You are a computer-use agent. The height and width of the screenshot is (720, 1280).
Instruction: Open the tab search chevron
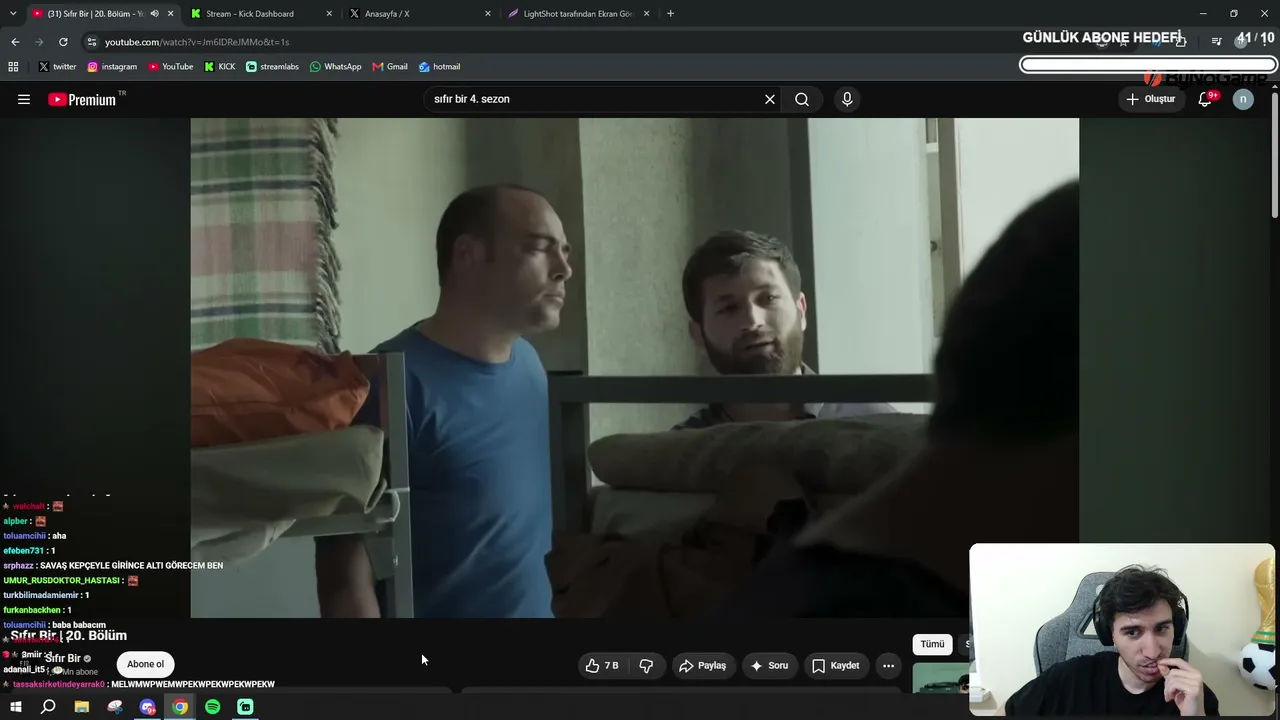pos(15,14)
